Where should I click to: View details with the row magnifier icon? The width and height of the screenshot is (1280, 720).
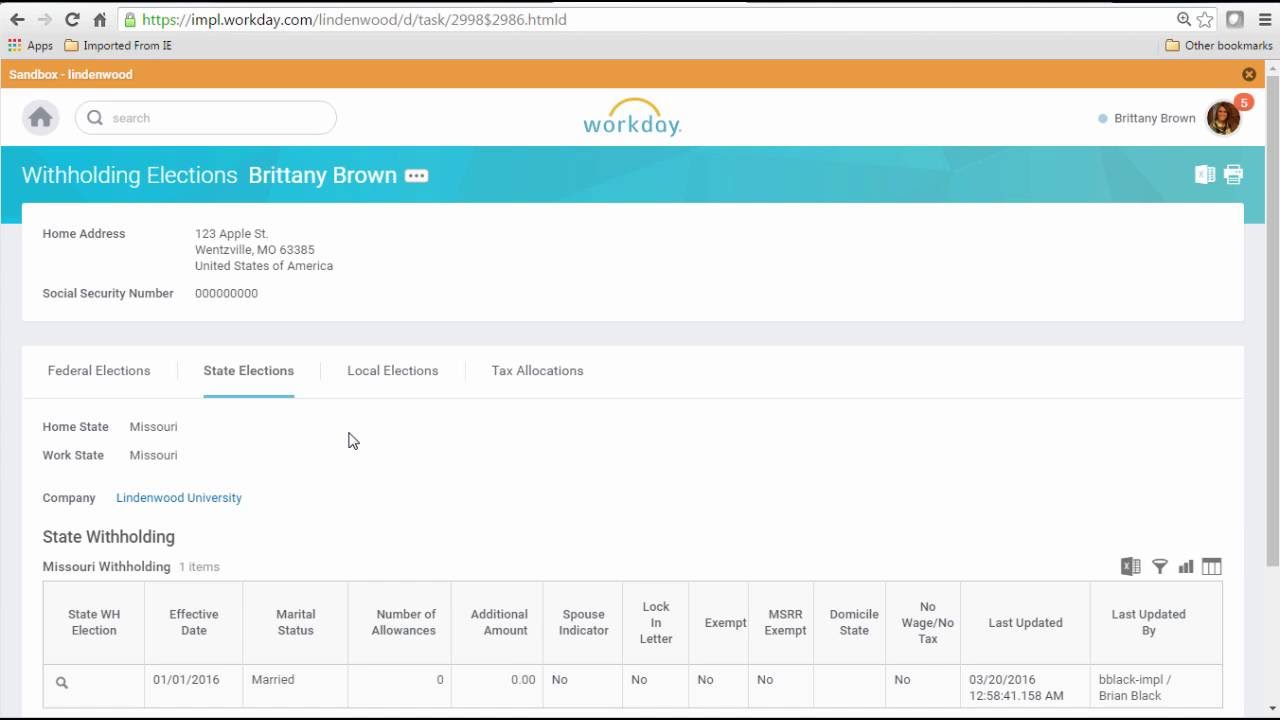click(x=62, y=683)
